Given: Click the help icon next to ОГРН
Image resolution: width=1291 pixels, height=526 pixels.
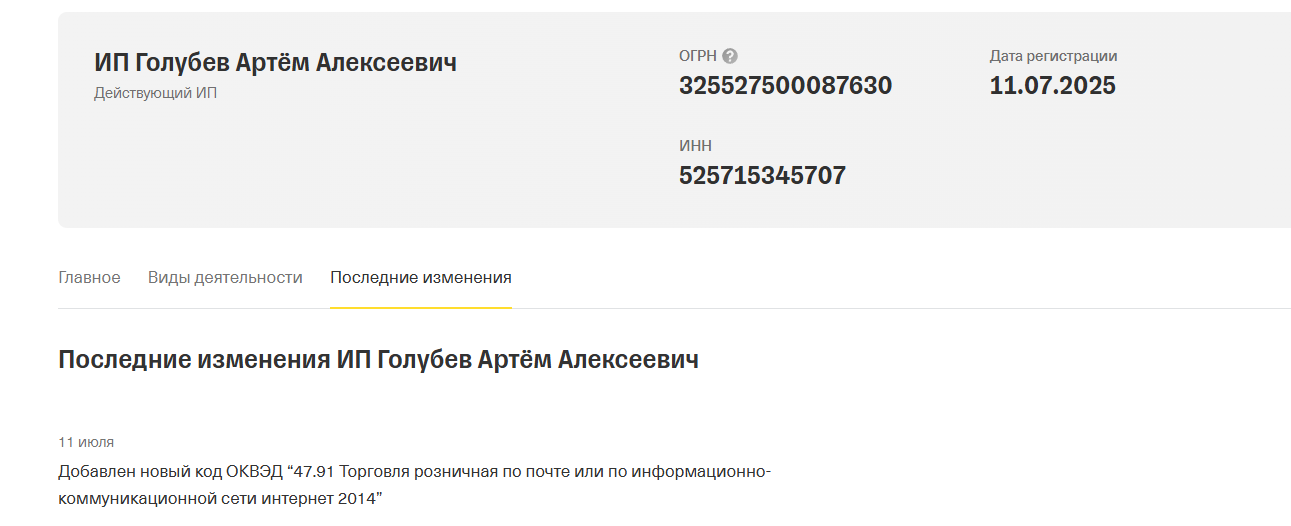Looking at the screenshot, I should pyautogui.click(x=730, y=56).
